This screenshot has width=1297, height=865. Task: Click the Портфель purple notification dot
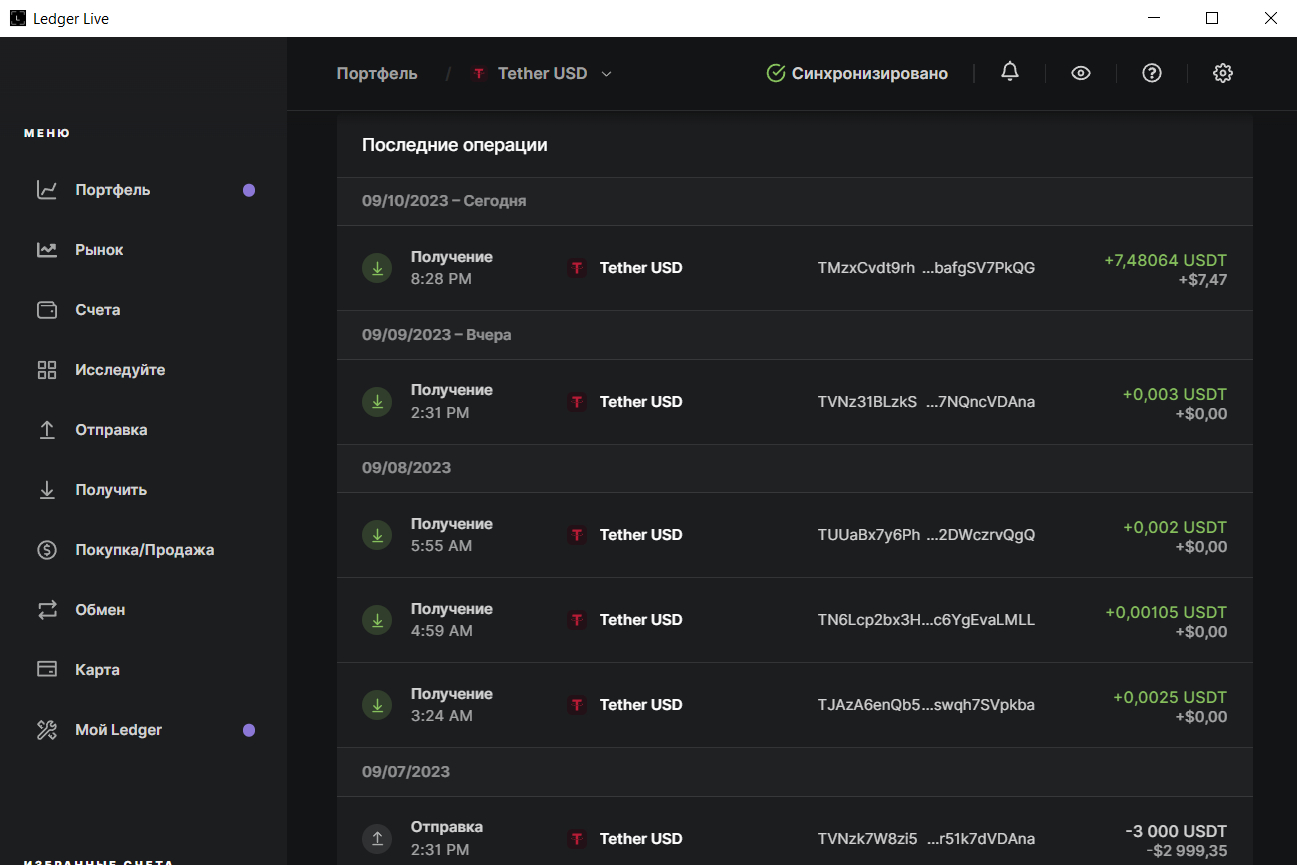[x=249, y=190]
